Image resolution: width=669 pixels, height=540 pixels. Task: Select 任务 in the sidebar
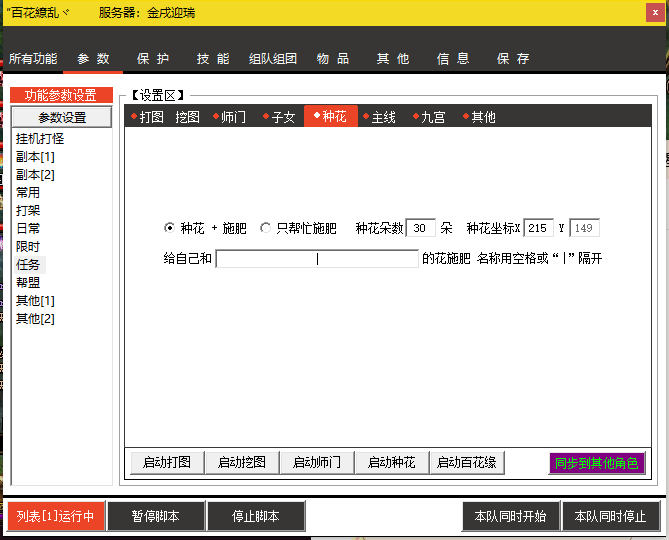pyautogui.click(x=29, y=264)
